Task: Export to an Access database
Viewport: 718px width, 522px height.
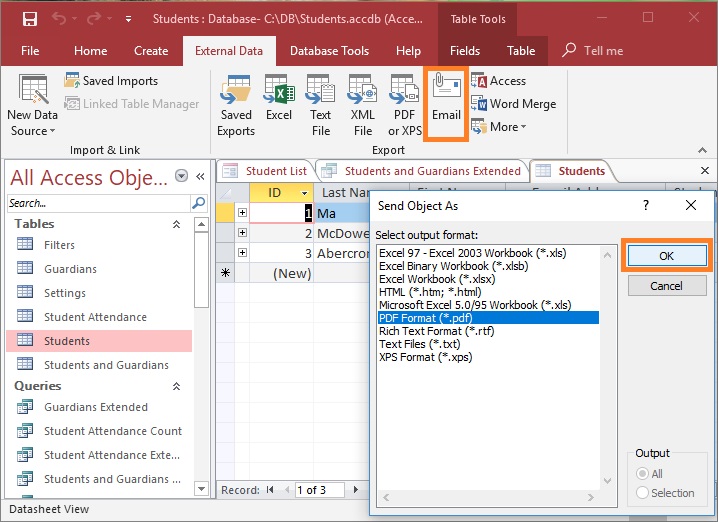Action: point(499,81)
